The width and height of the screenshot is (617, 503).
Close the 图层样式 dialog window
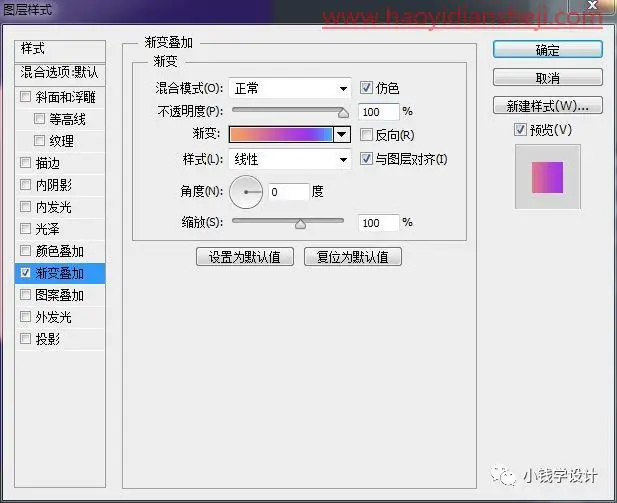point(593,6)
